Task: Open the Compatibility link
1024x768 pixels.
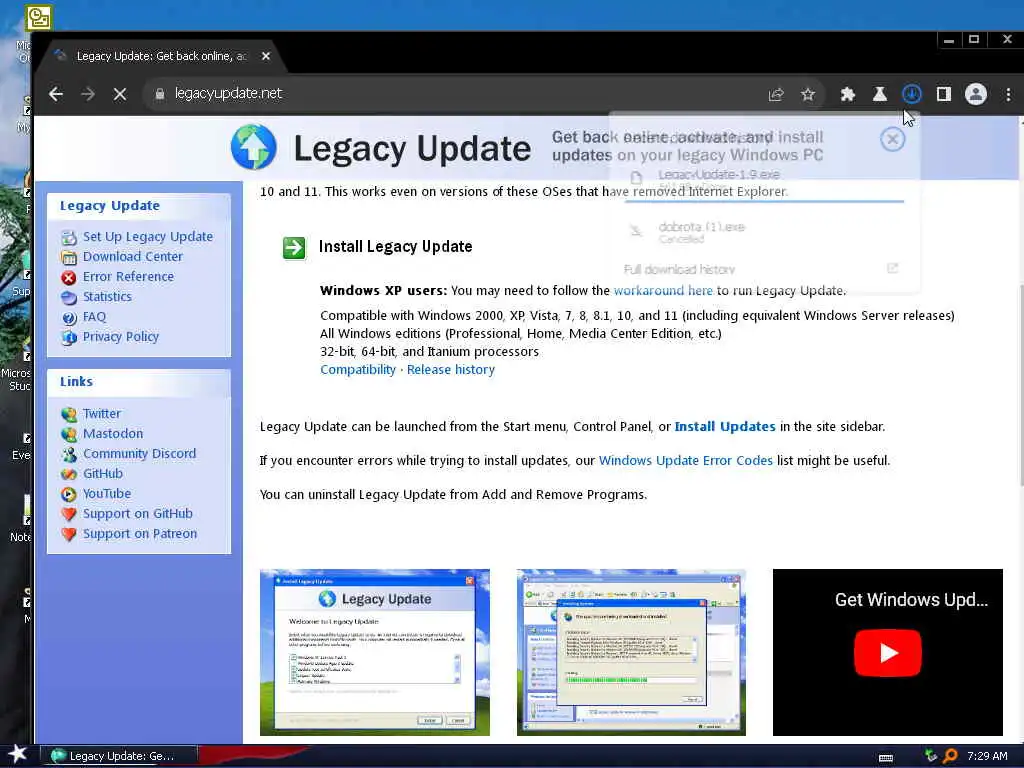Action: pyautogui.click(x=358, y=370)
